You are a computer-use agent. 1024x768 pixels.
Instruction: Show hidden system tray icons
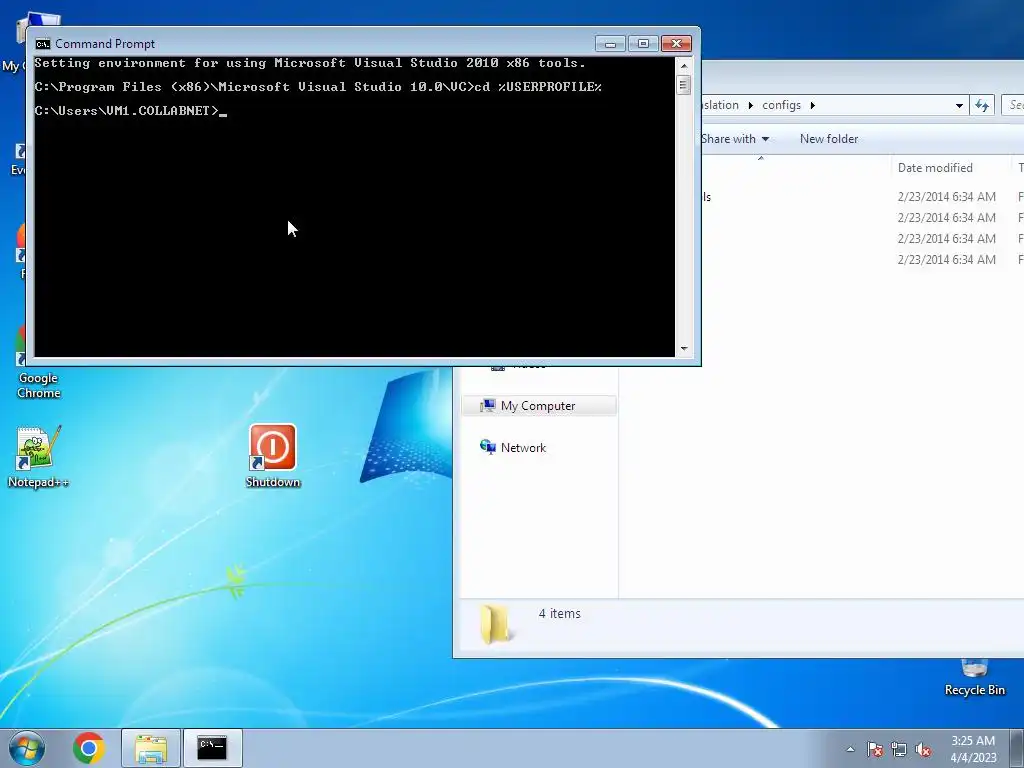pos(850,749)
